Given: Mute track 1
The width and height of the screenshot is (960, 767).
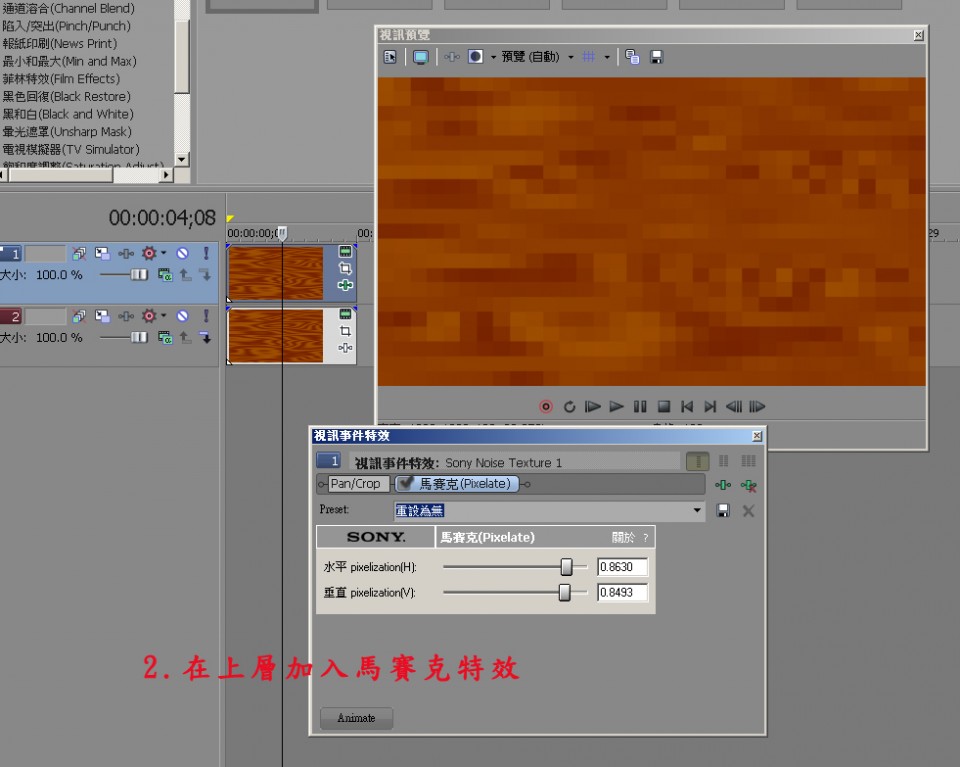Looking at the screenshot, I should [x=182, y=253].
